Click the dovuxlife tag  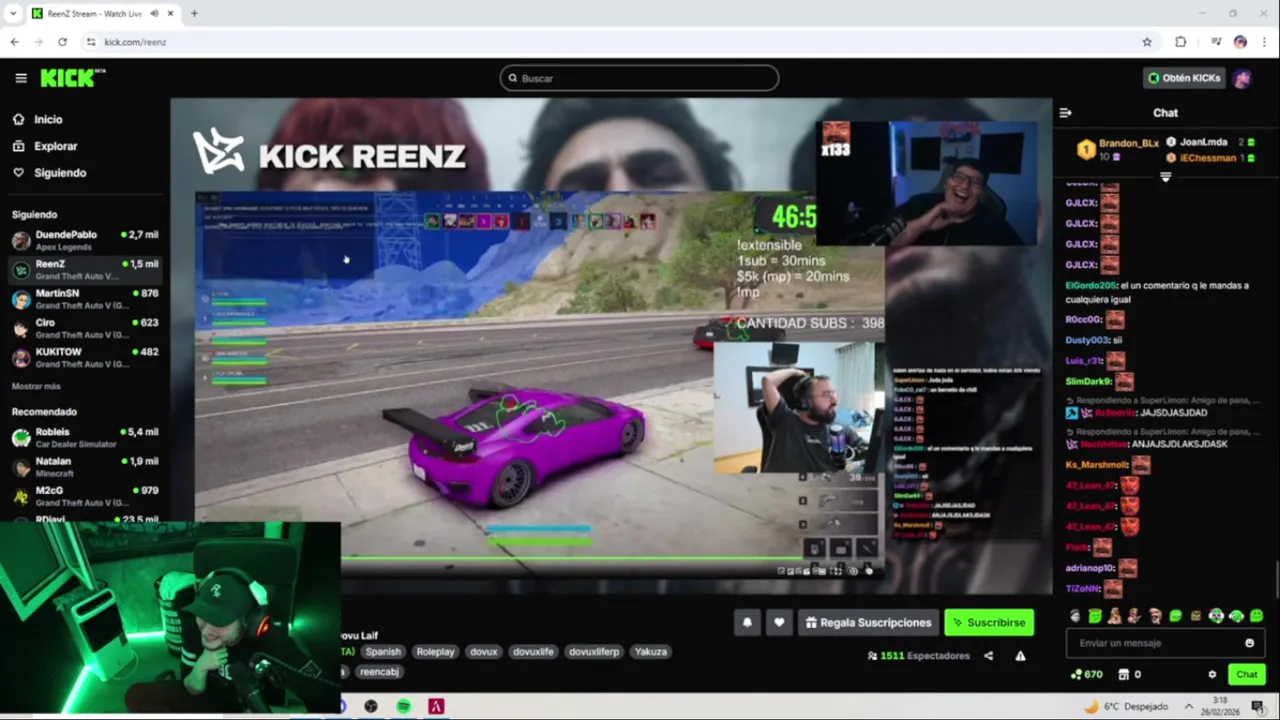533,651
